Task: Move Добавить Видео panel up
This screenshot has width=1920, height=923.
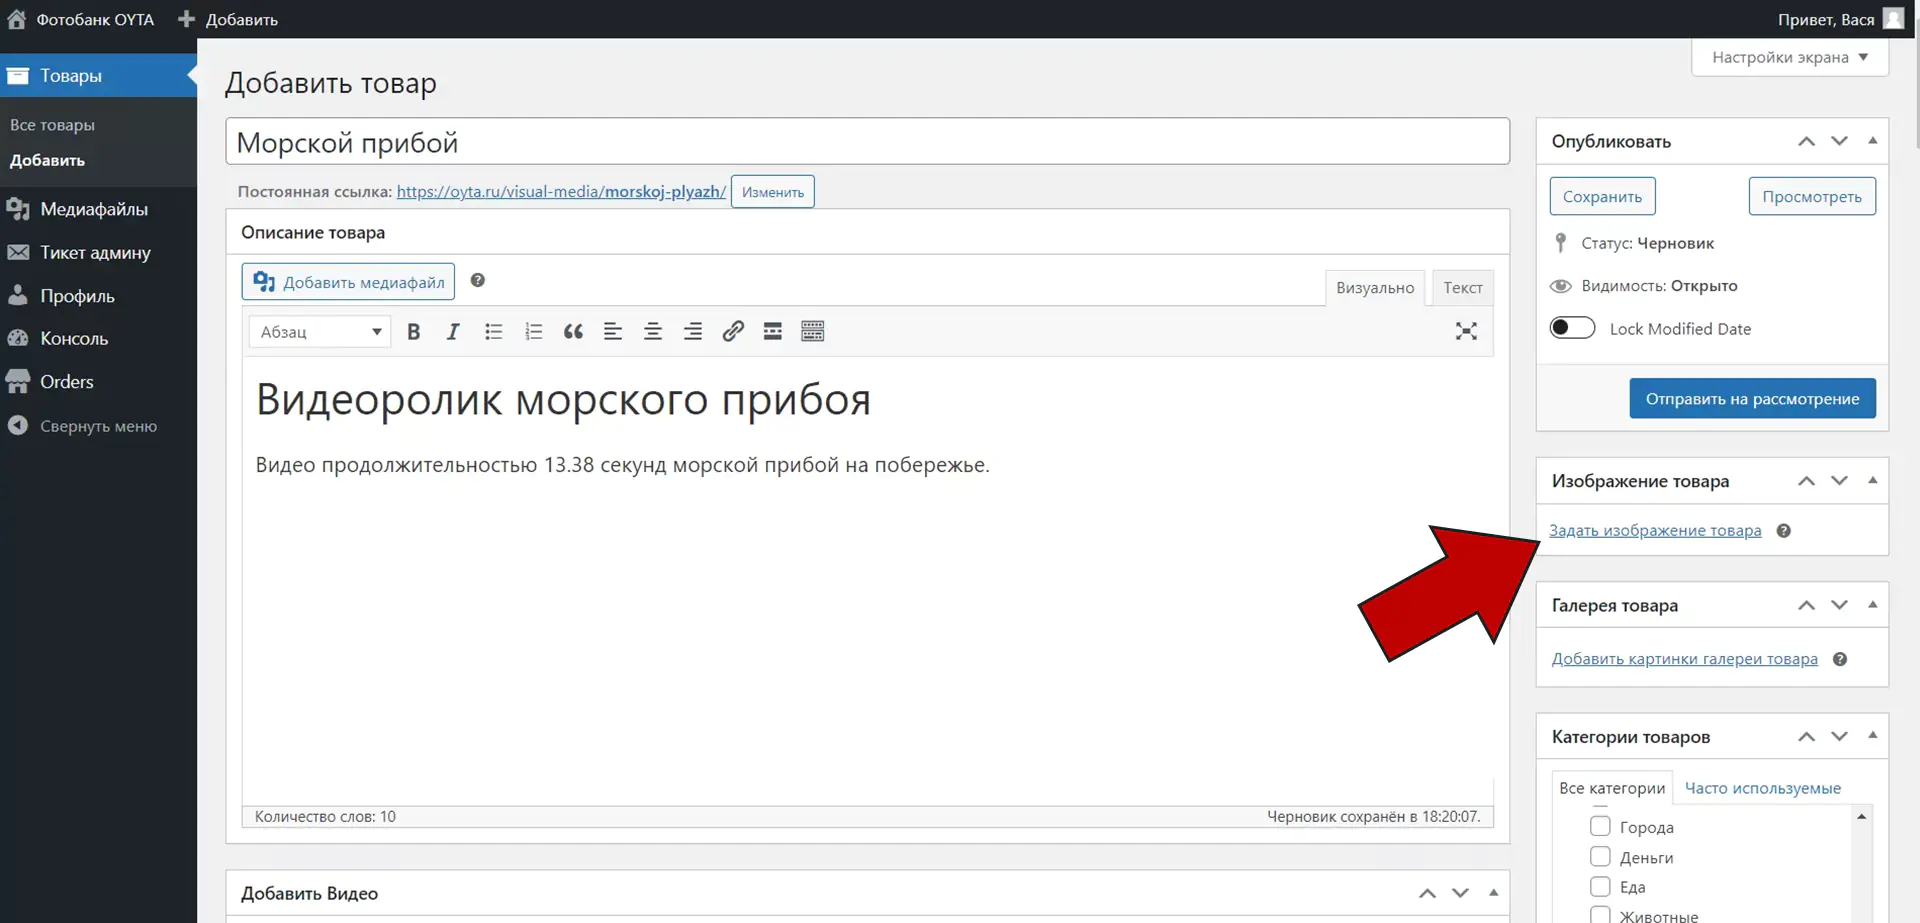Action: tap(1427, 893)
